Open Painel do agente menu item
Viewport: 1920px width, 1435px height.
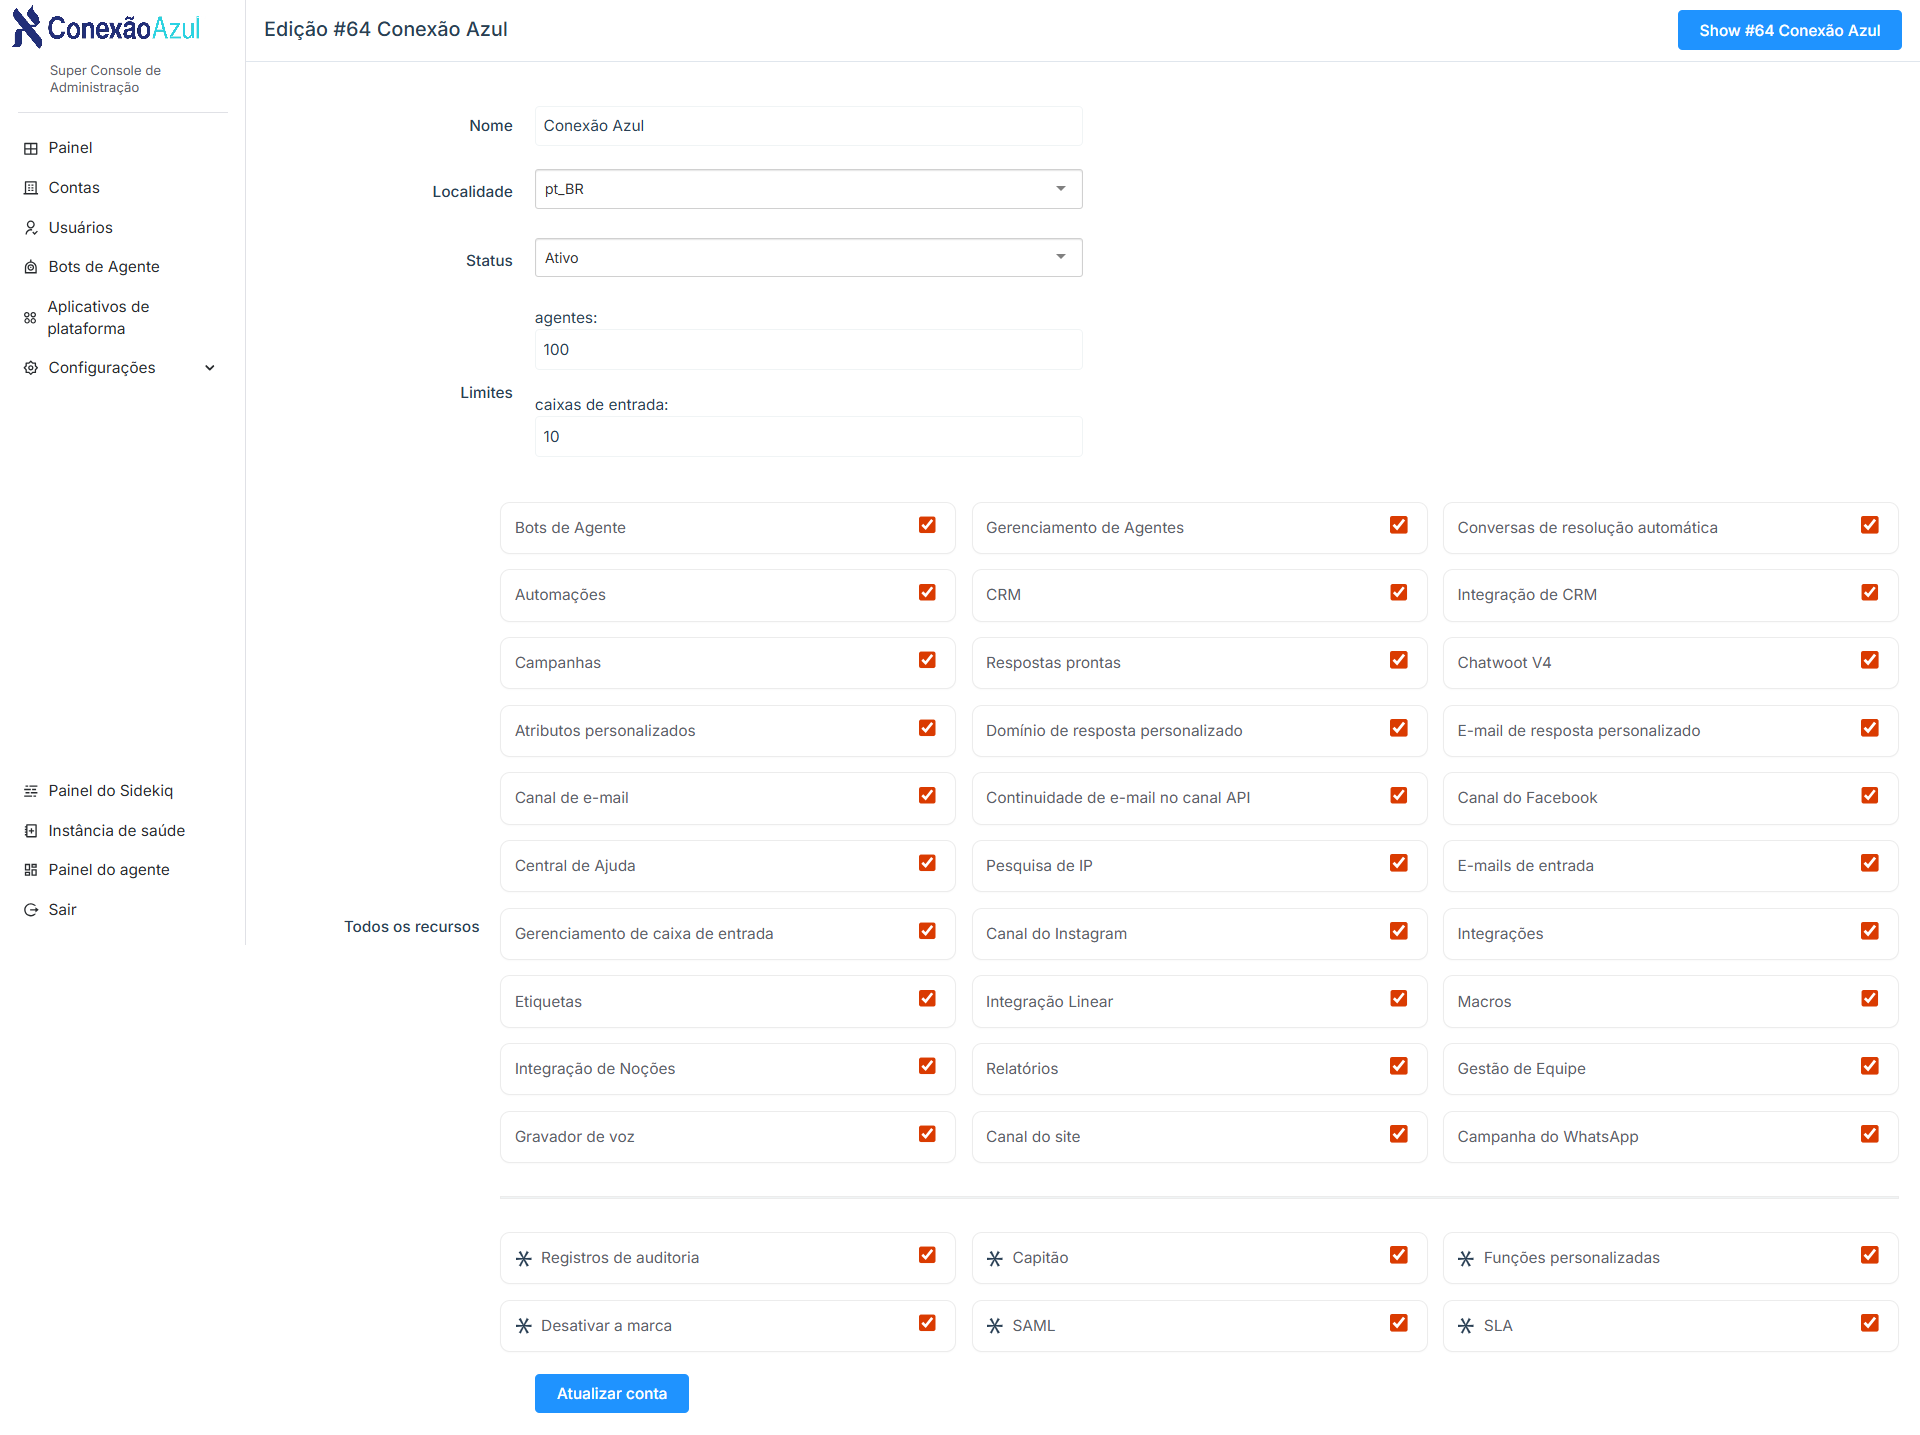point(109,870)
